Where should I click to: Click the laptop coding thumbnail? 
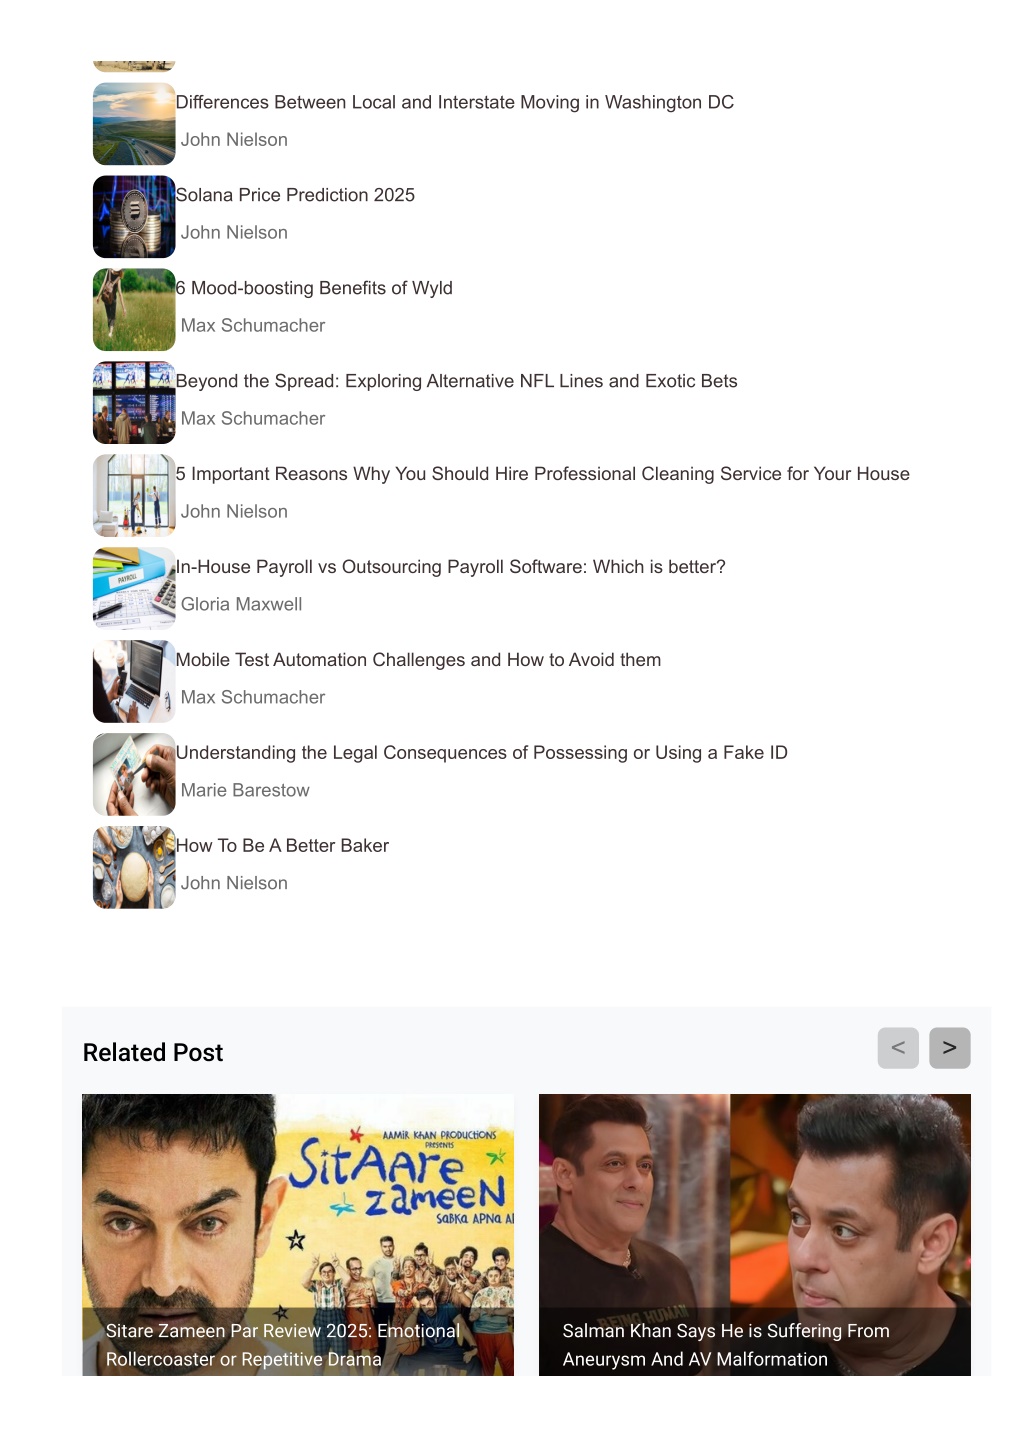pyautogui.click(x=134, y=682)
